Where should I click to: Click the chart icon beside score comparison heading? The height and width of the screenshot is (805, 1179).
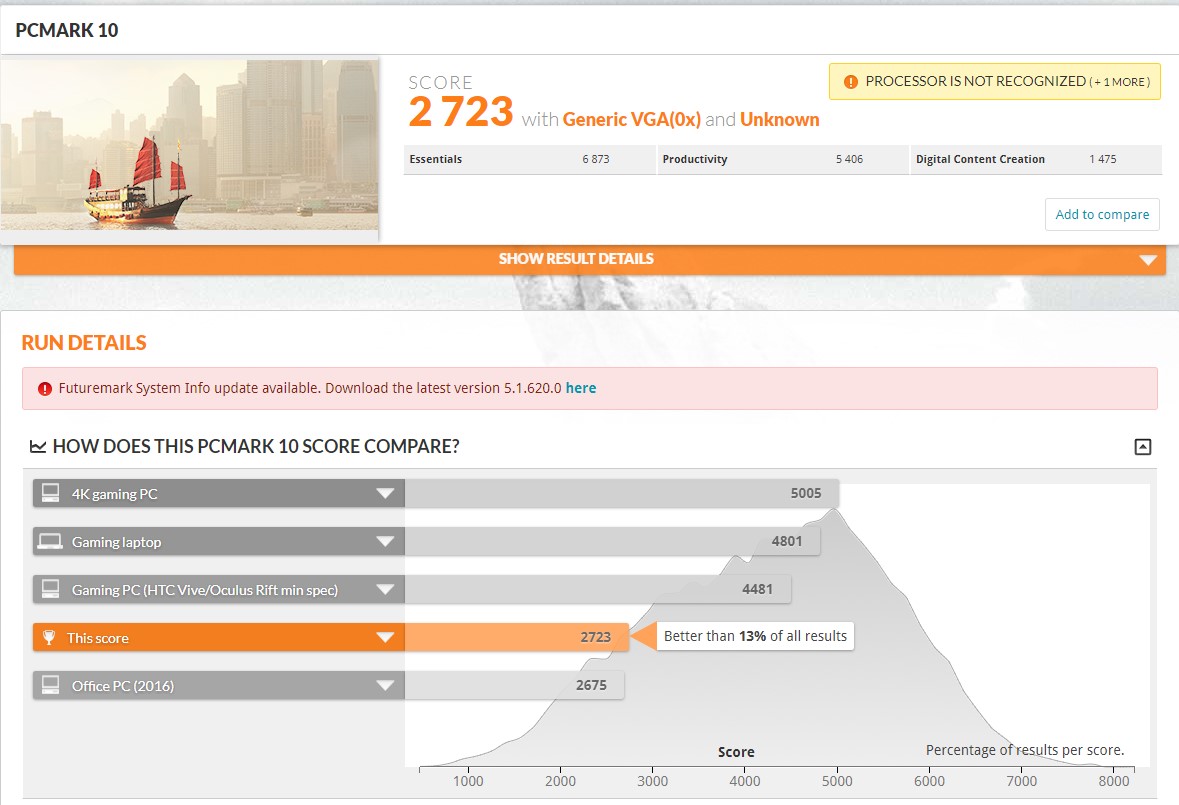point(38,446)
